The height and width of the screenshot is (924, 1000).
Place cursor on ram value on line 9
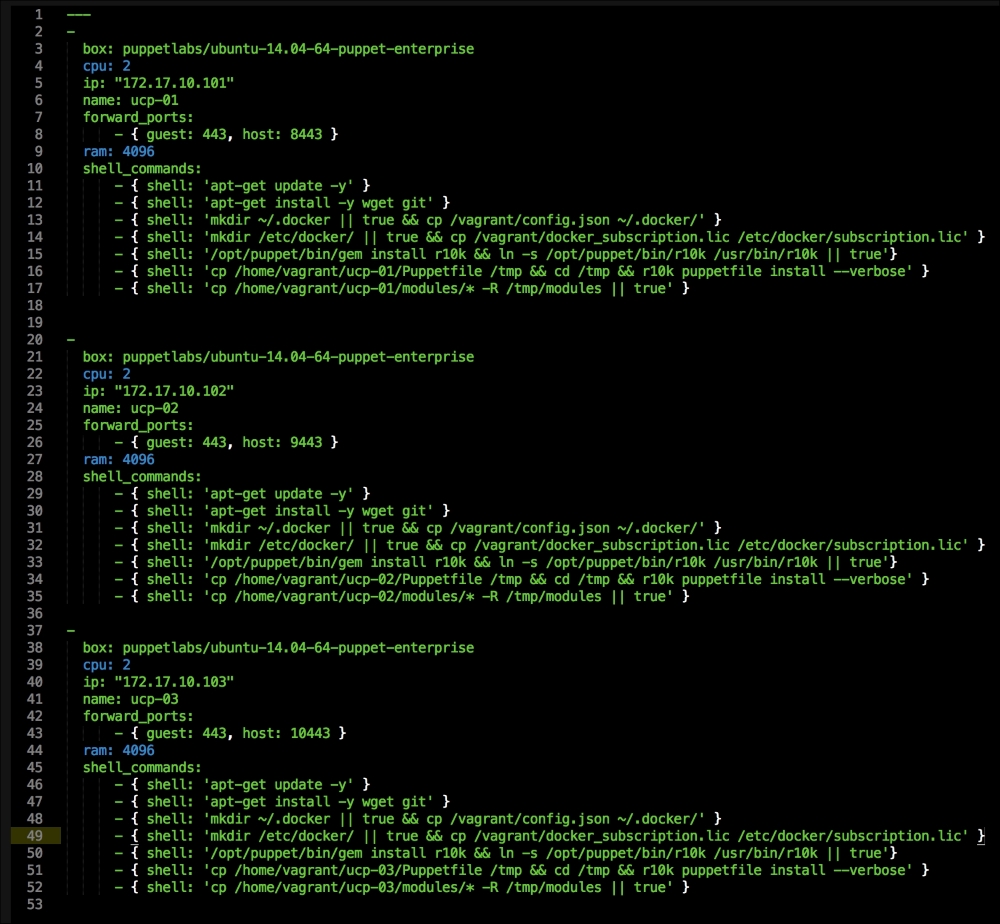(x=138, y=151)
